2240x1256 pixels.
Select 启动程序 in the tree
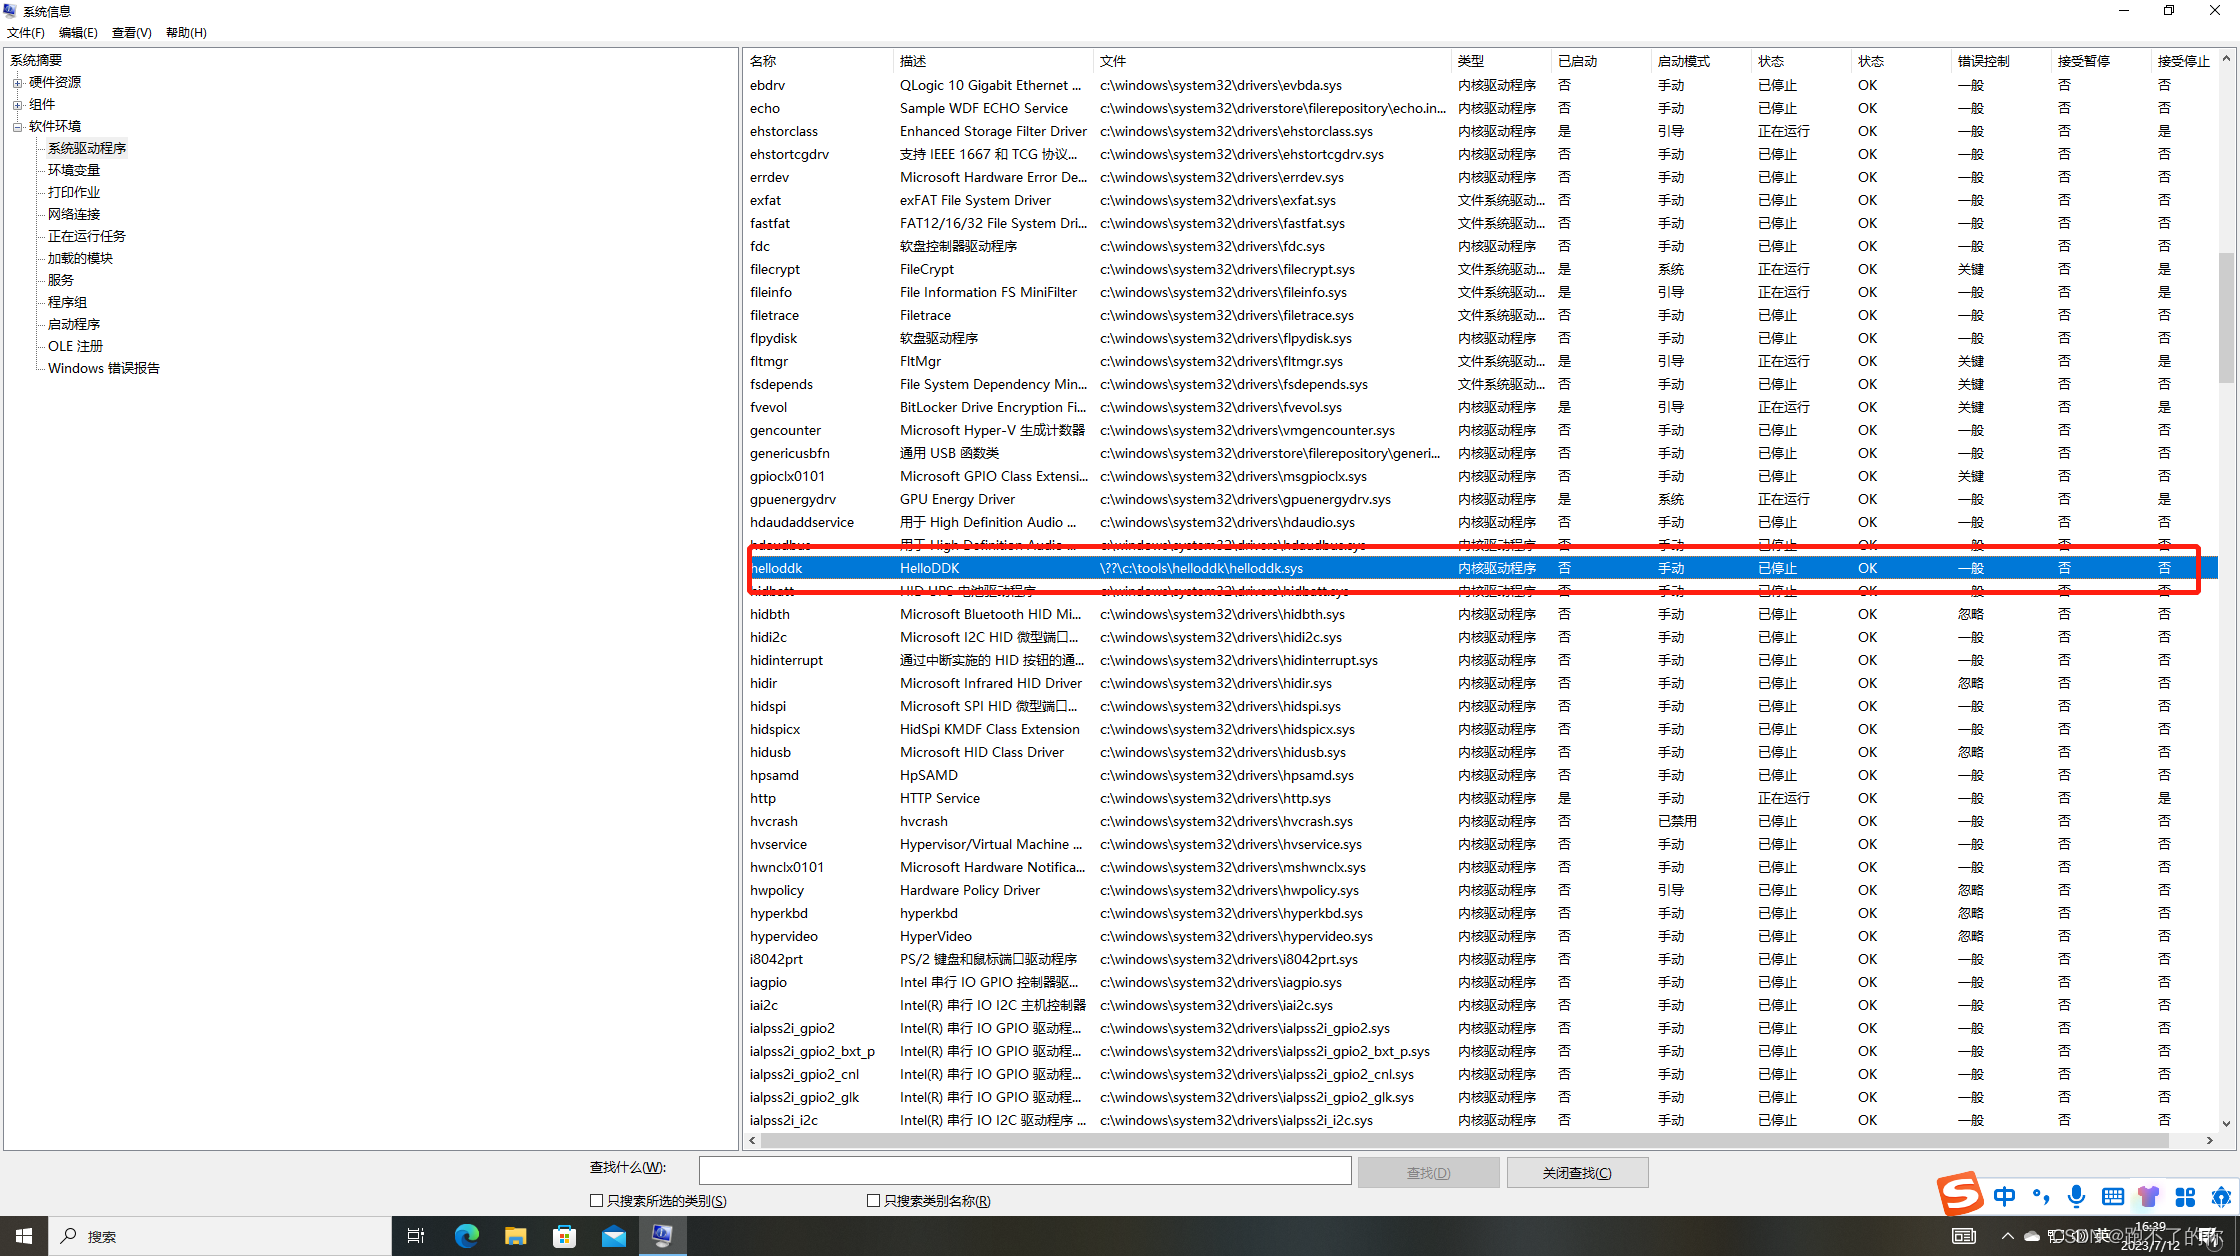[x=74, y=324]
